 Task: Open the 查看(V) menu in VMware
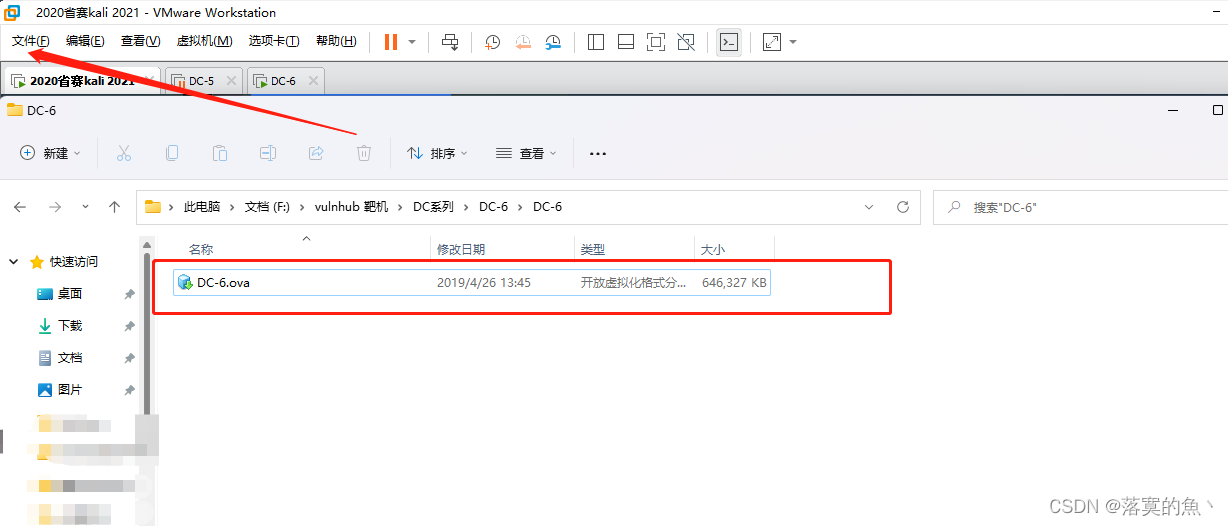point(140,41)
